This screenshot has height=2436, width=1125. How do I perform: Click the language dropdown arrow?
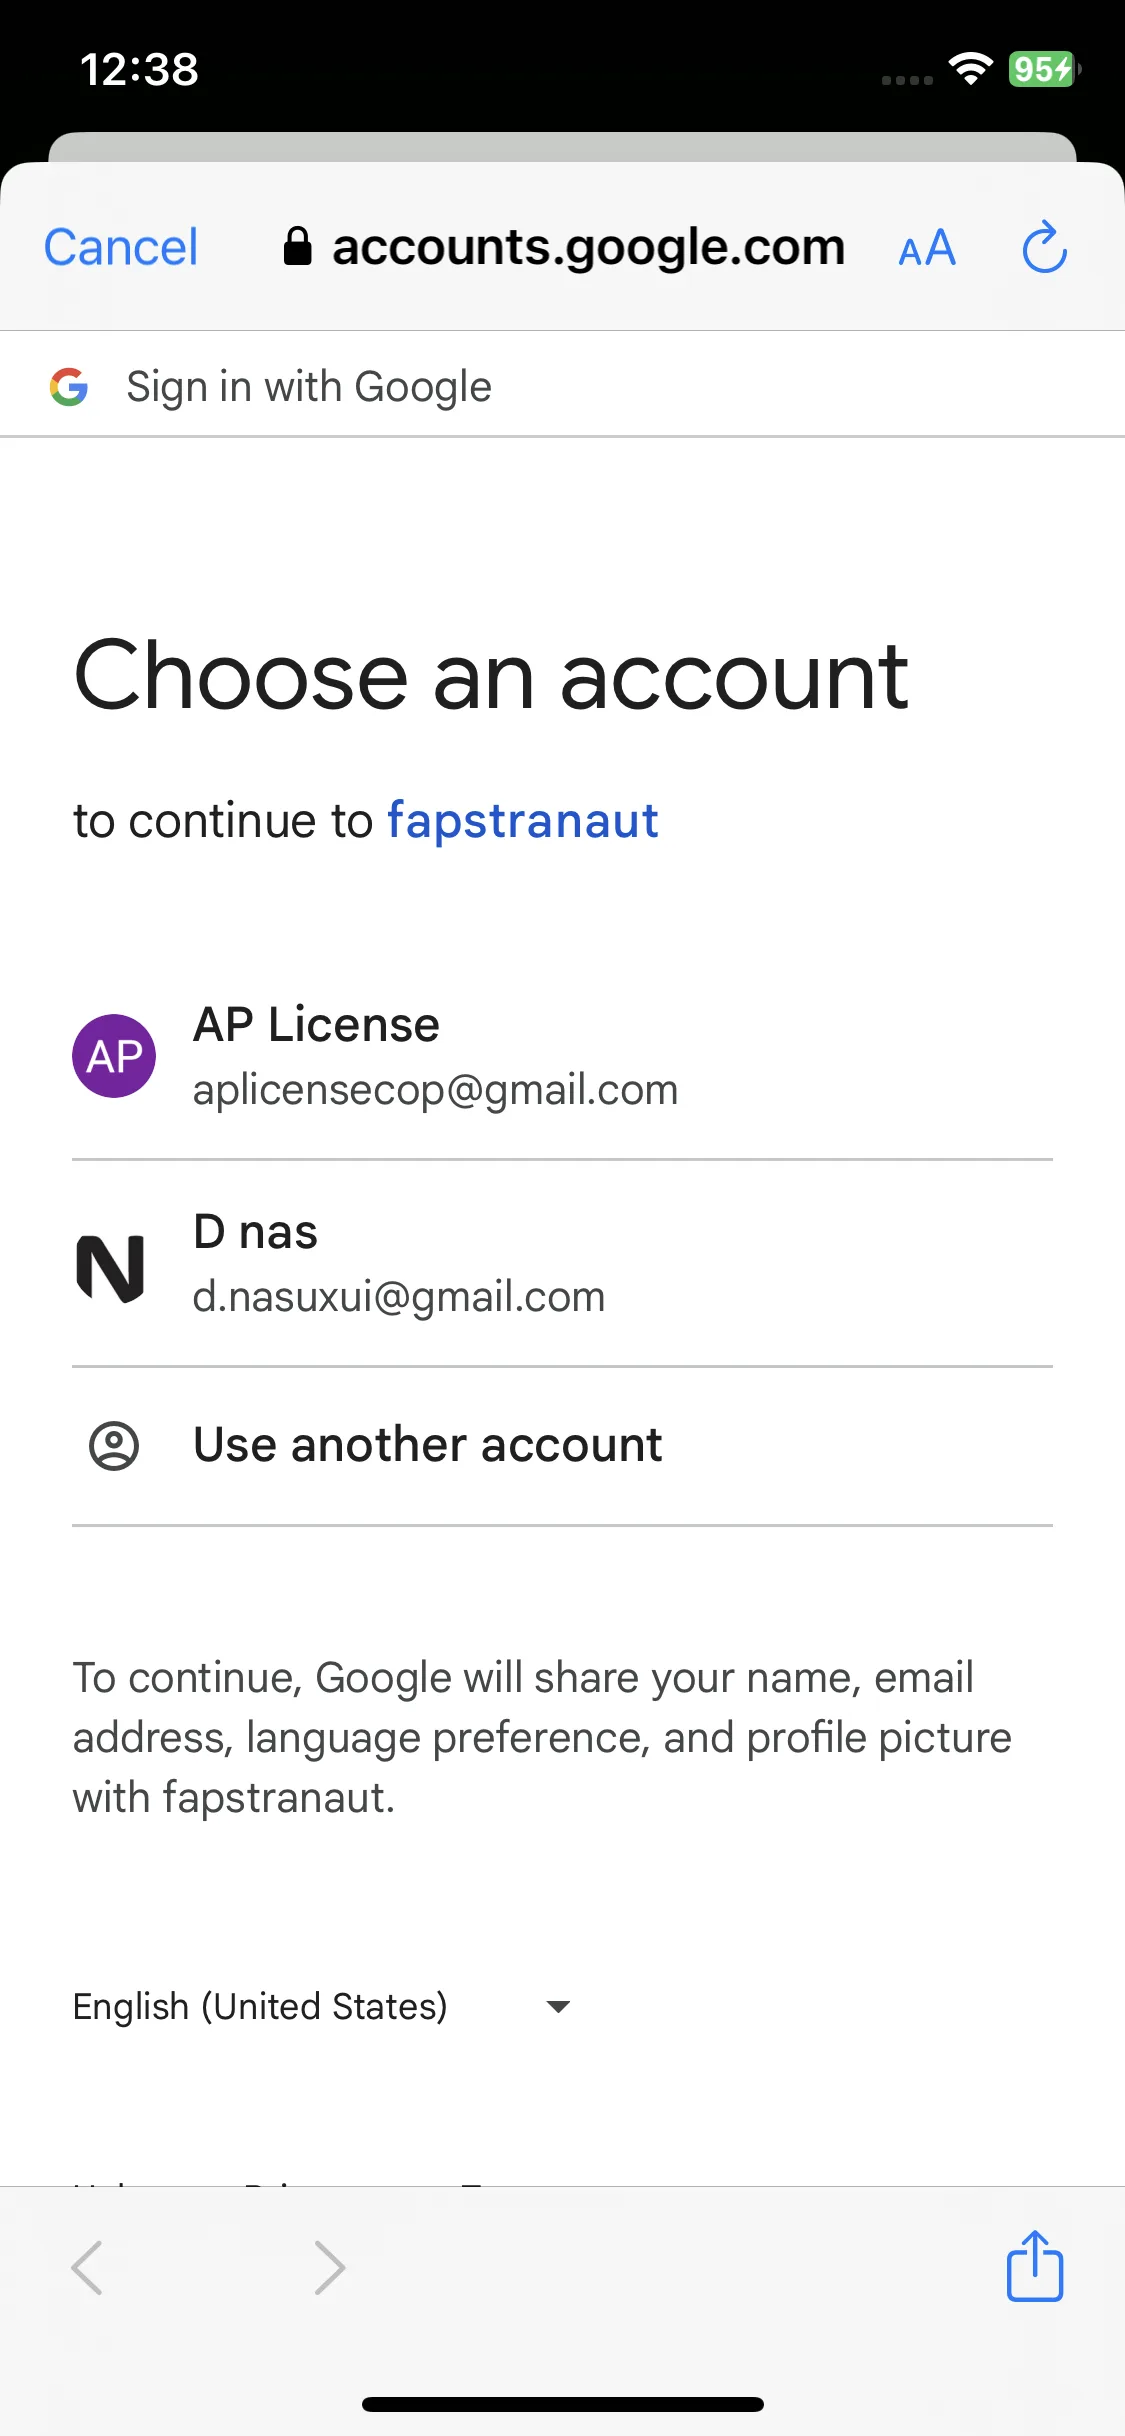click(x=558, y=2007)
